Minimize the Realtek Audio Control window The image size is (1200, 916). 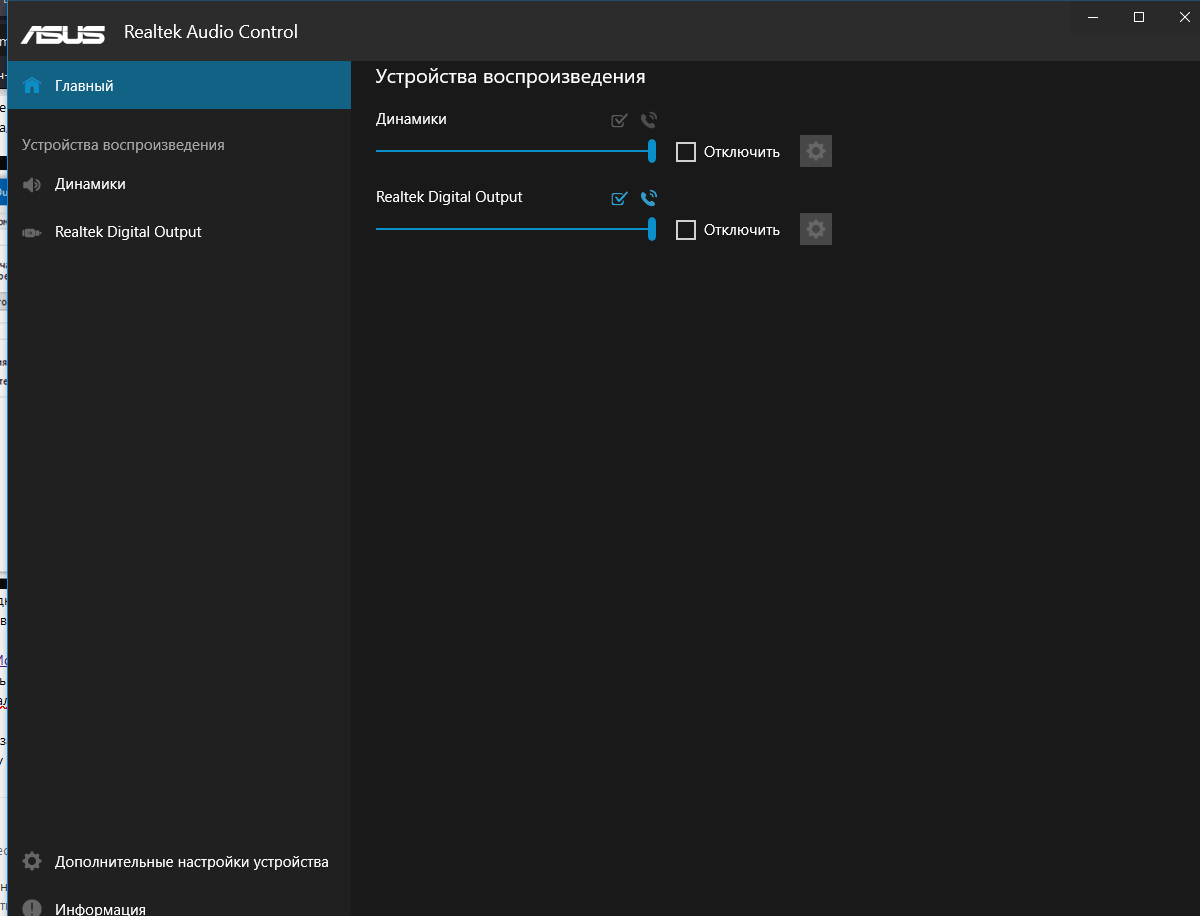[x=1093, y=17]
